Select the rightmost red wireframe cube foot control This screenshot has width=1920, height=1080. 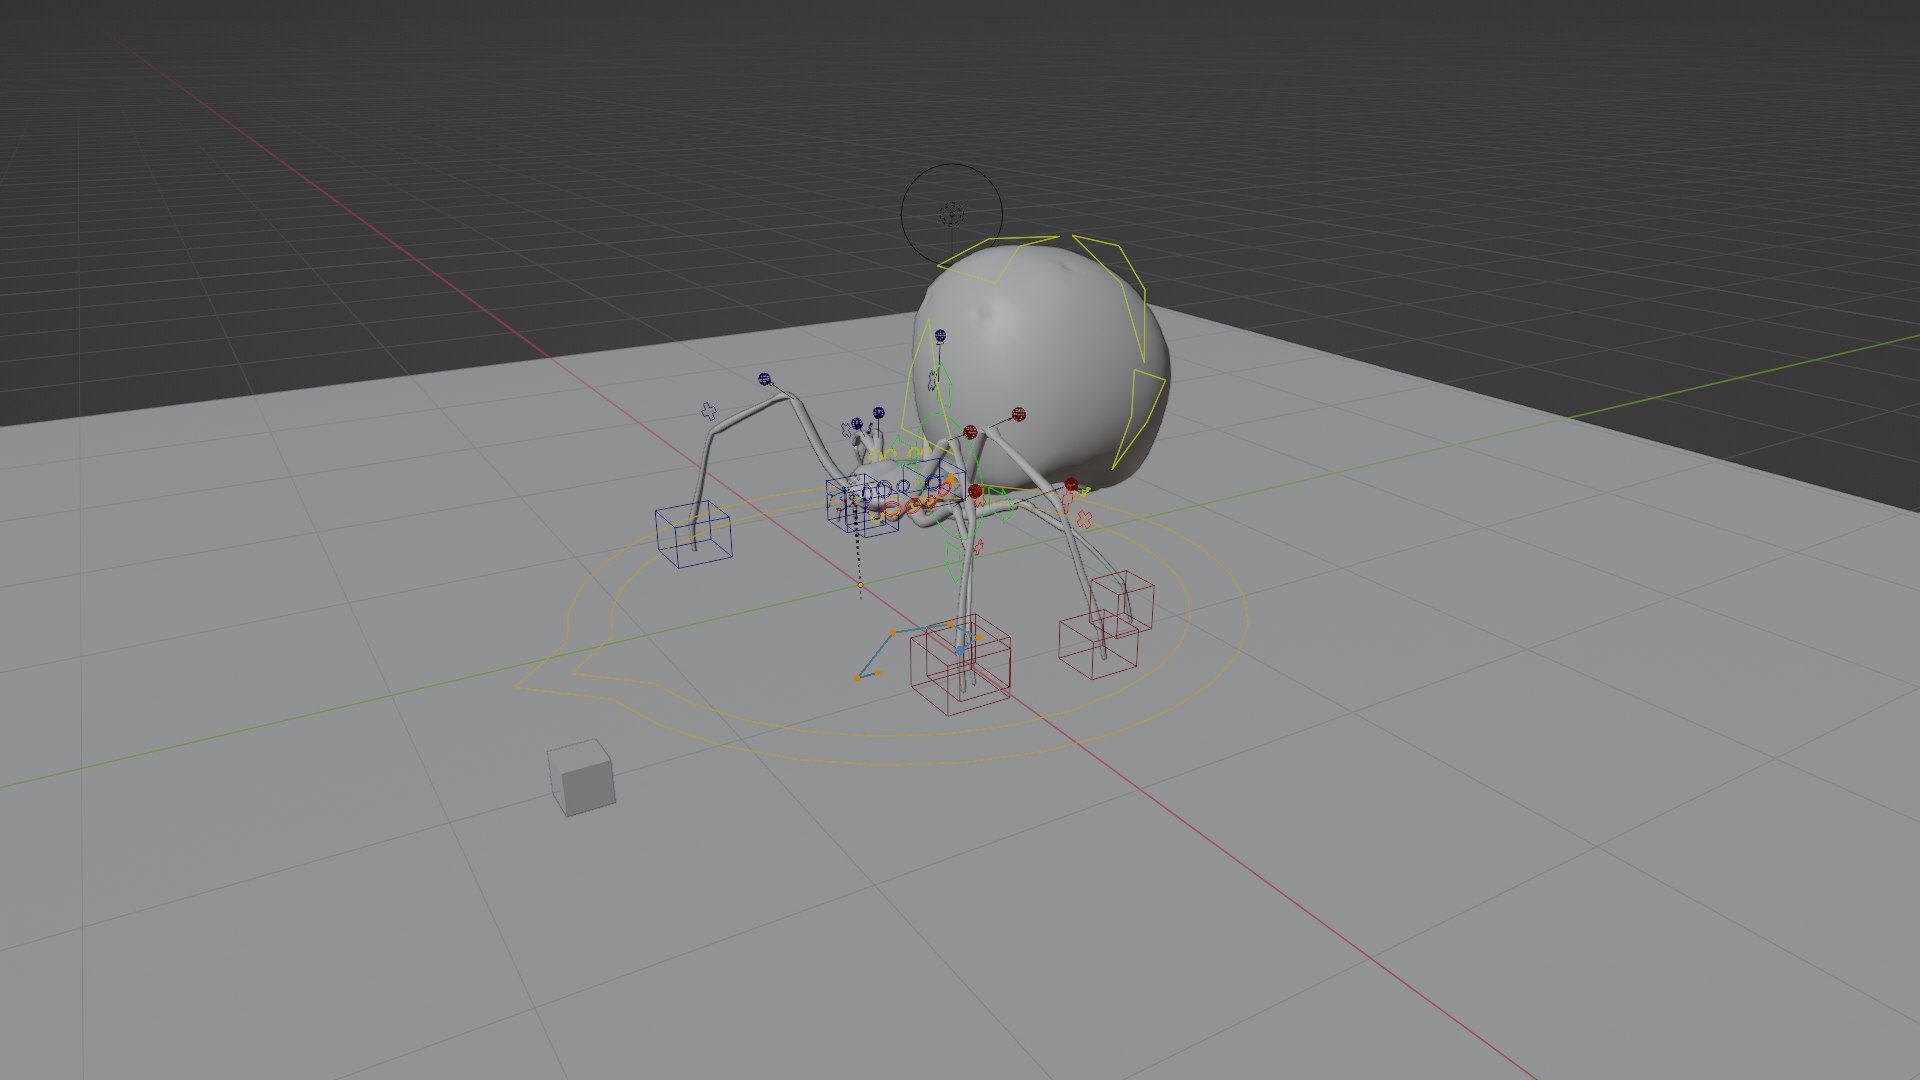point(1122,604)
